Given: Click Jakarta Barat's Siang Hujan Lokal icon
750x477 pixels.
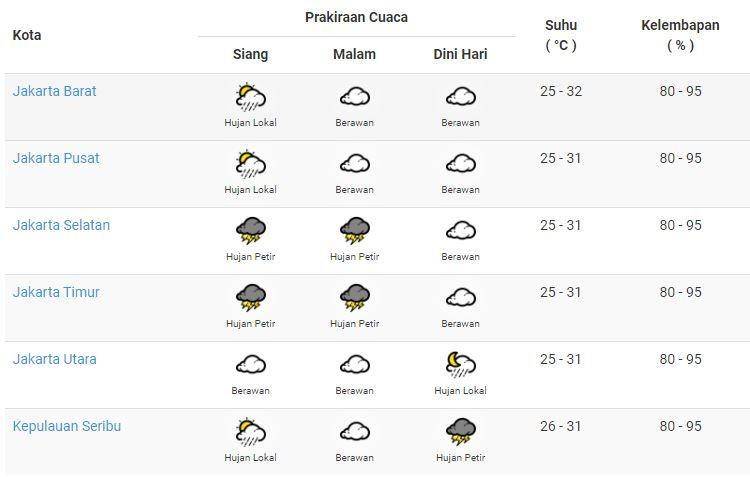Looking at the screenshot, I should pyautogui.click(x=251, y=97).
